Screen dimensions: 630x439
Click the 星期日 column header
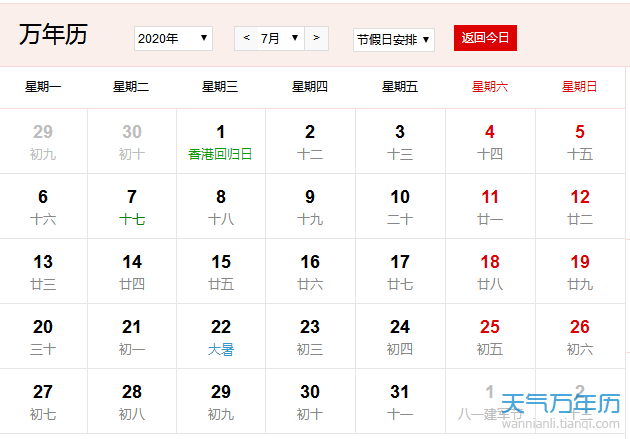580,87
